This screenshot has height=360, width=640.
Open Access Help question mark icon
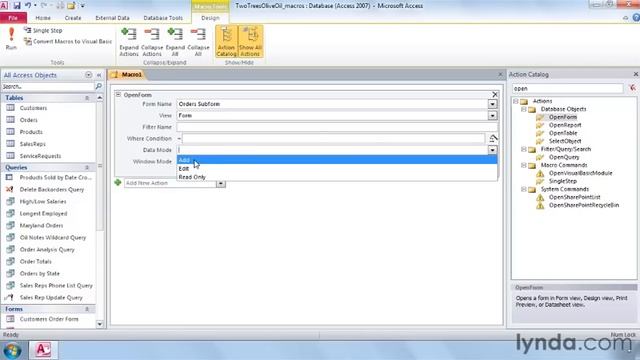pyautogui.click(x=636, y=18)
